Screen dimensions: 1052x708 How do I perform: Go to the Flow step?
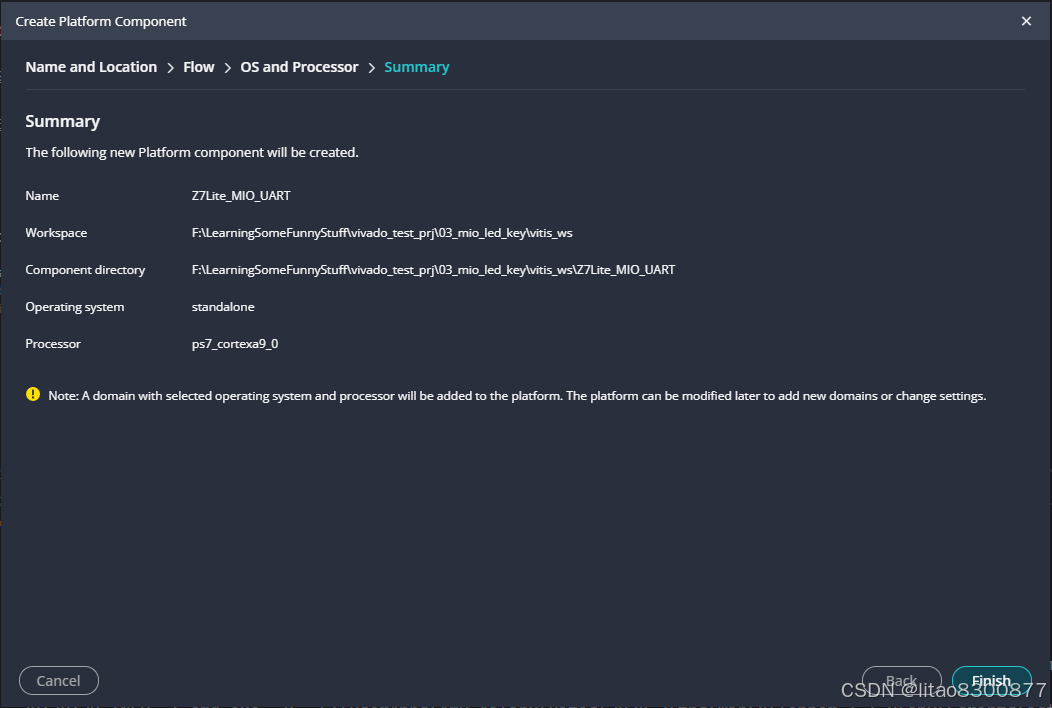199,67
